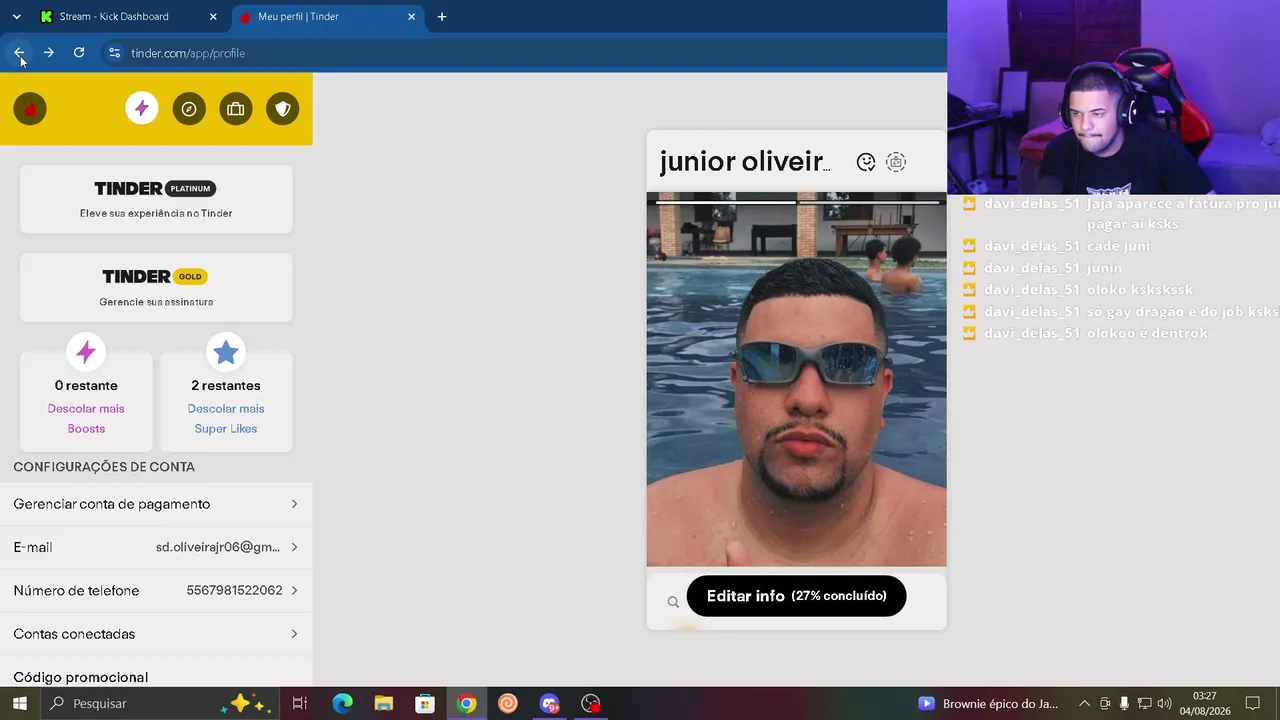Close the Meu perfil Tinder tab
Image resolution: width=1280 pixels, height=720 pixels.
(411, 17)
